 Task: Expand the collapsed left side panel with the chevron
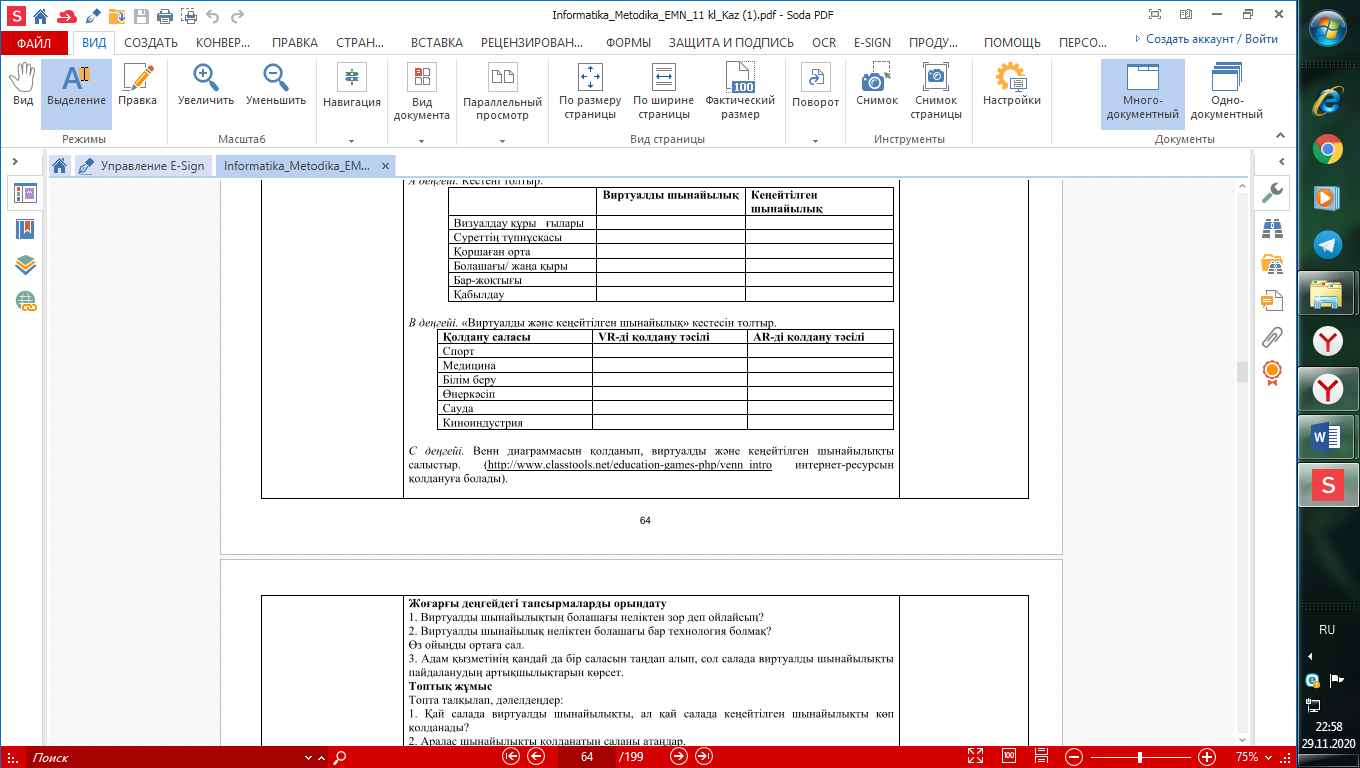click(x=15, y=161)
